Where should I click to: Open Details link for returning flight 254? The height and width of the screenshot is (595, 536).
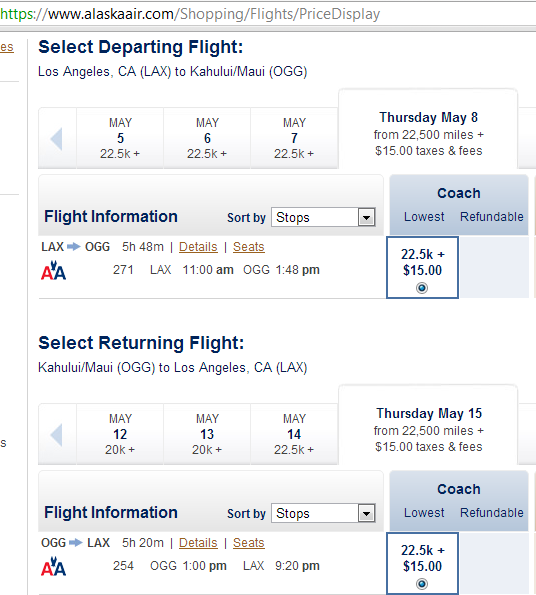198,543
